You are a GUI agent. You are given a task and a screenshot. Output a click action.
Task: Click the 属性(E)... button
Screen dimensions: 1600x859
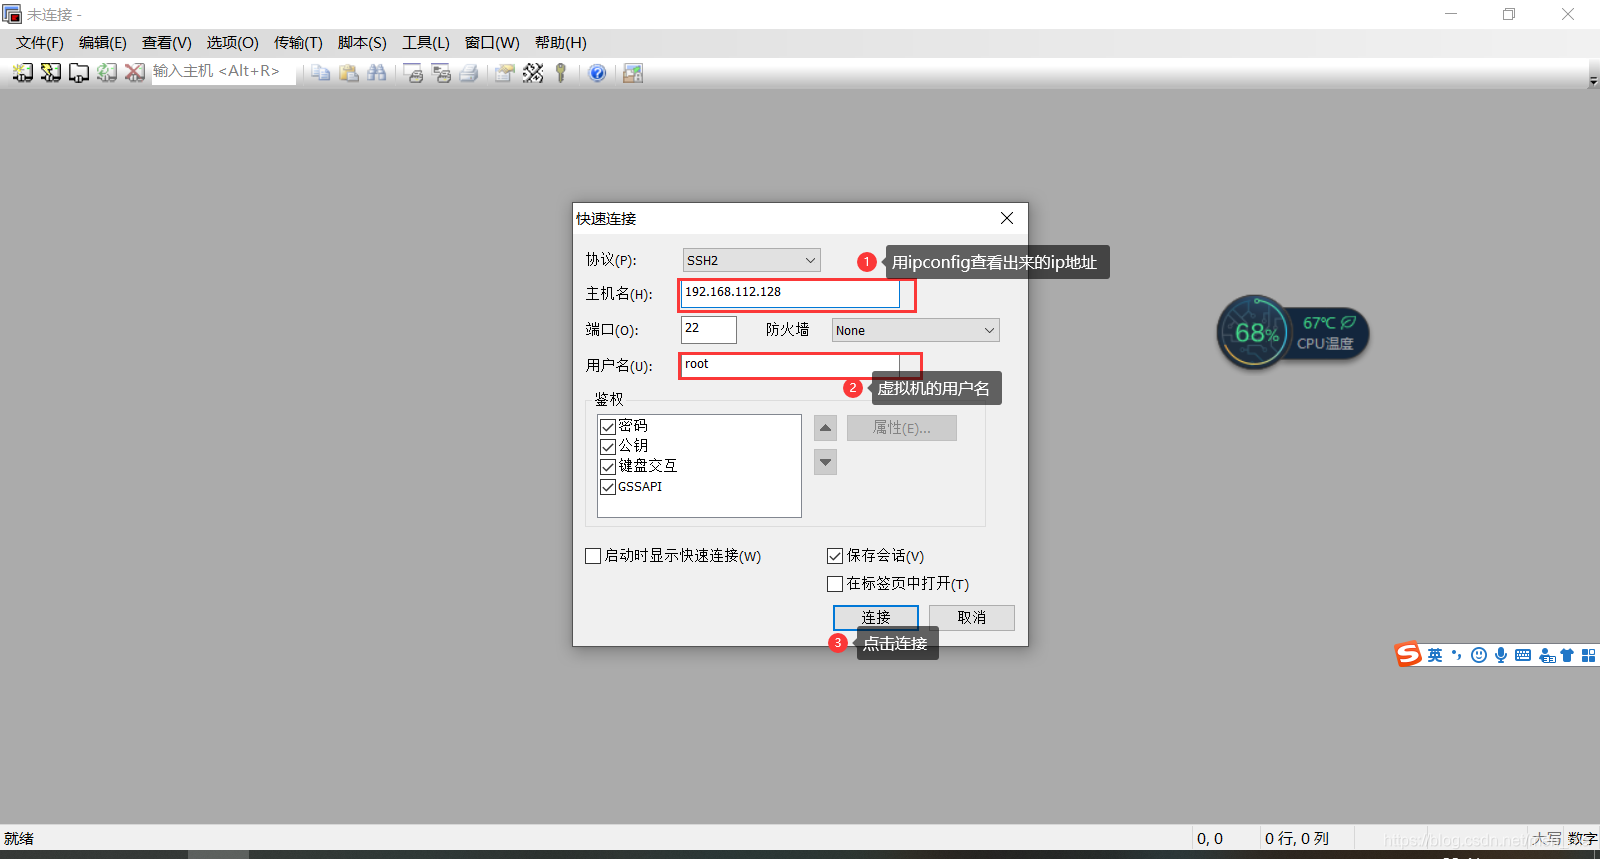tap(902, 428)
